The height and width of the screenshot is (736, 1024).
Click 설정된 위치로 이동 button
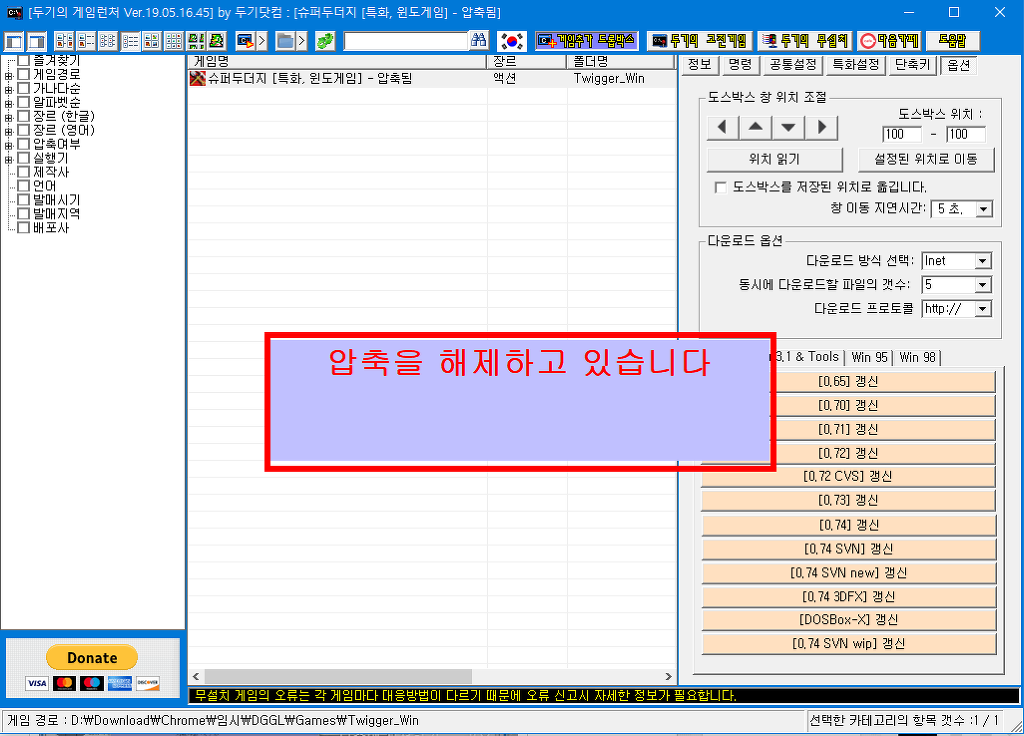(926, 159)
